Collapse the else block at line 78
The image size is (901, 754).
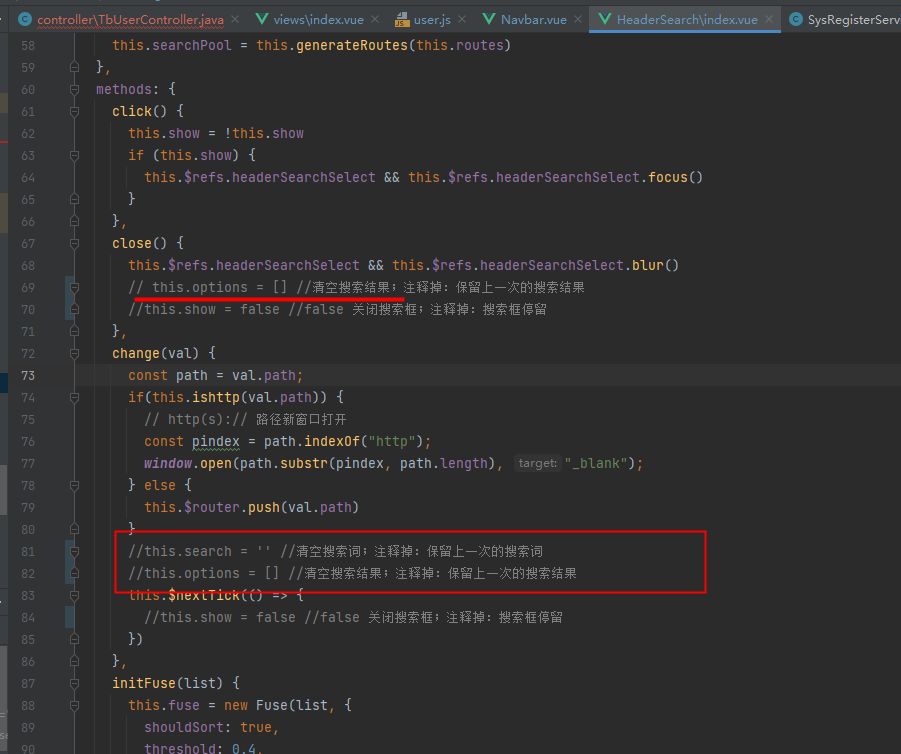click(74, 486)
